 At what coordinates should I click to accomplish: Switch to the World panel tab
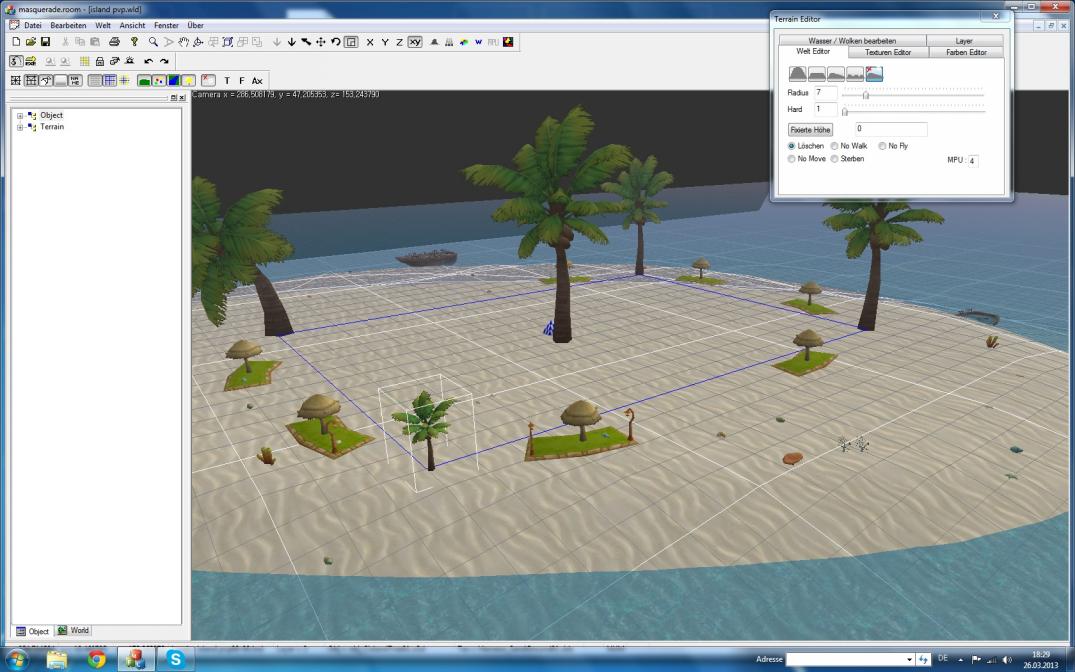pyautogui.click(x=73, y=631)
